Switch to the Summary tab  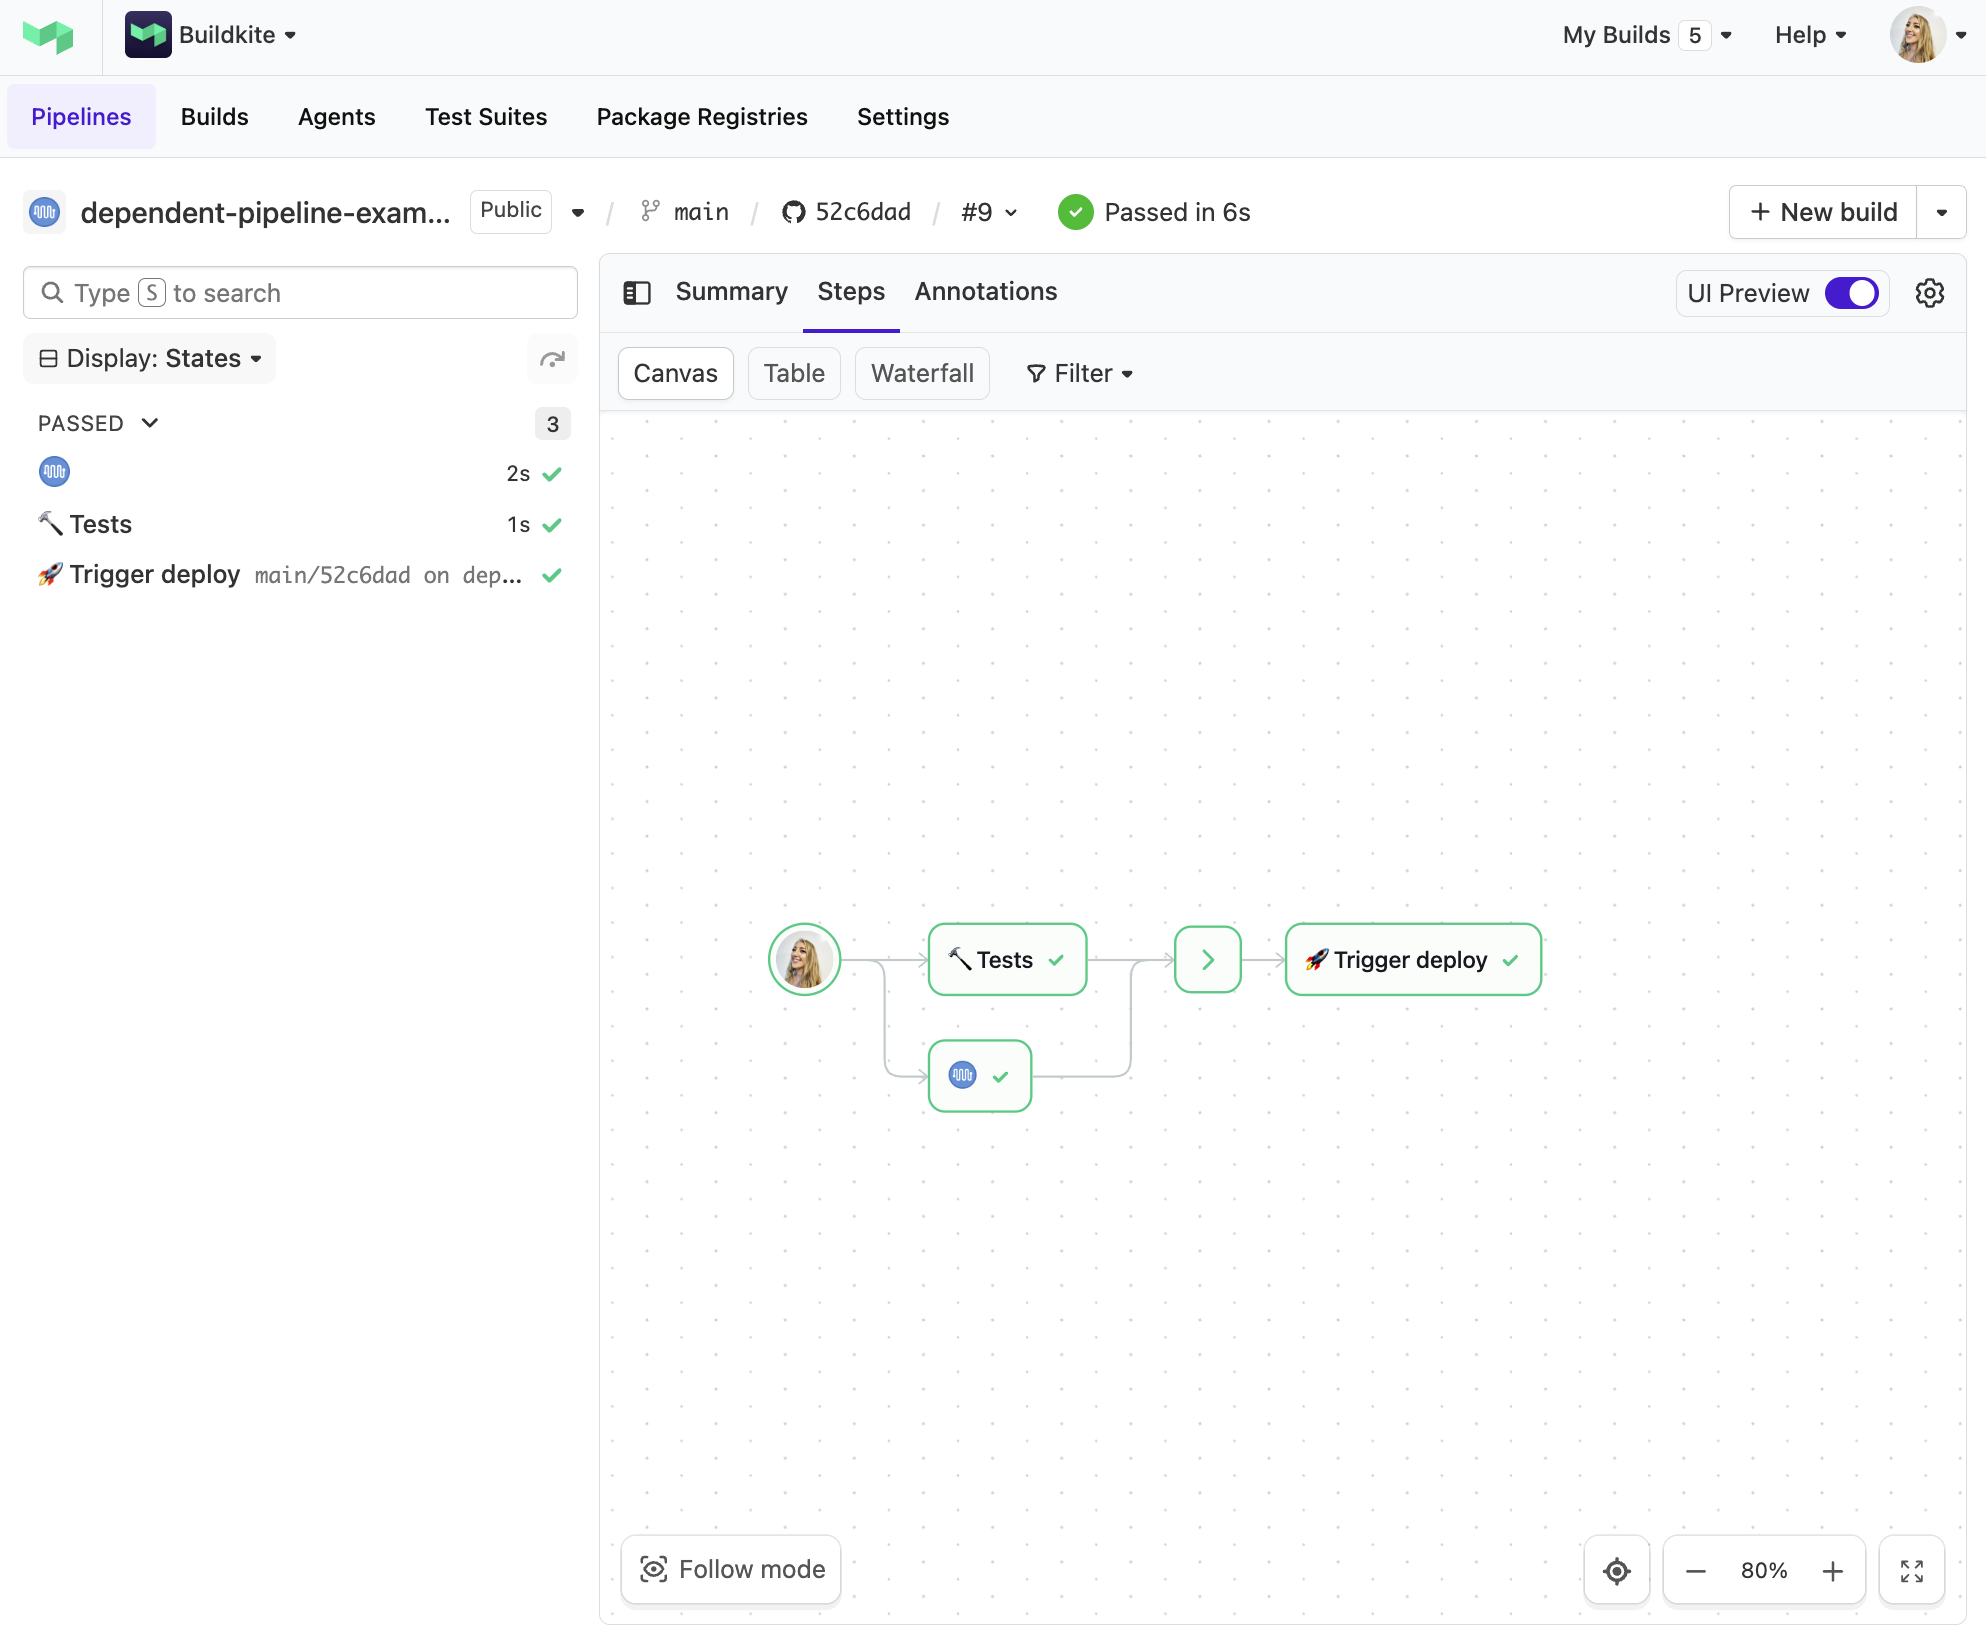point(731,291)
